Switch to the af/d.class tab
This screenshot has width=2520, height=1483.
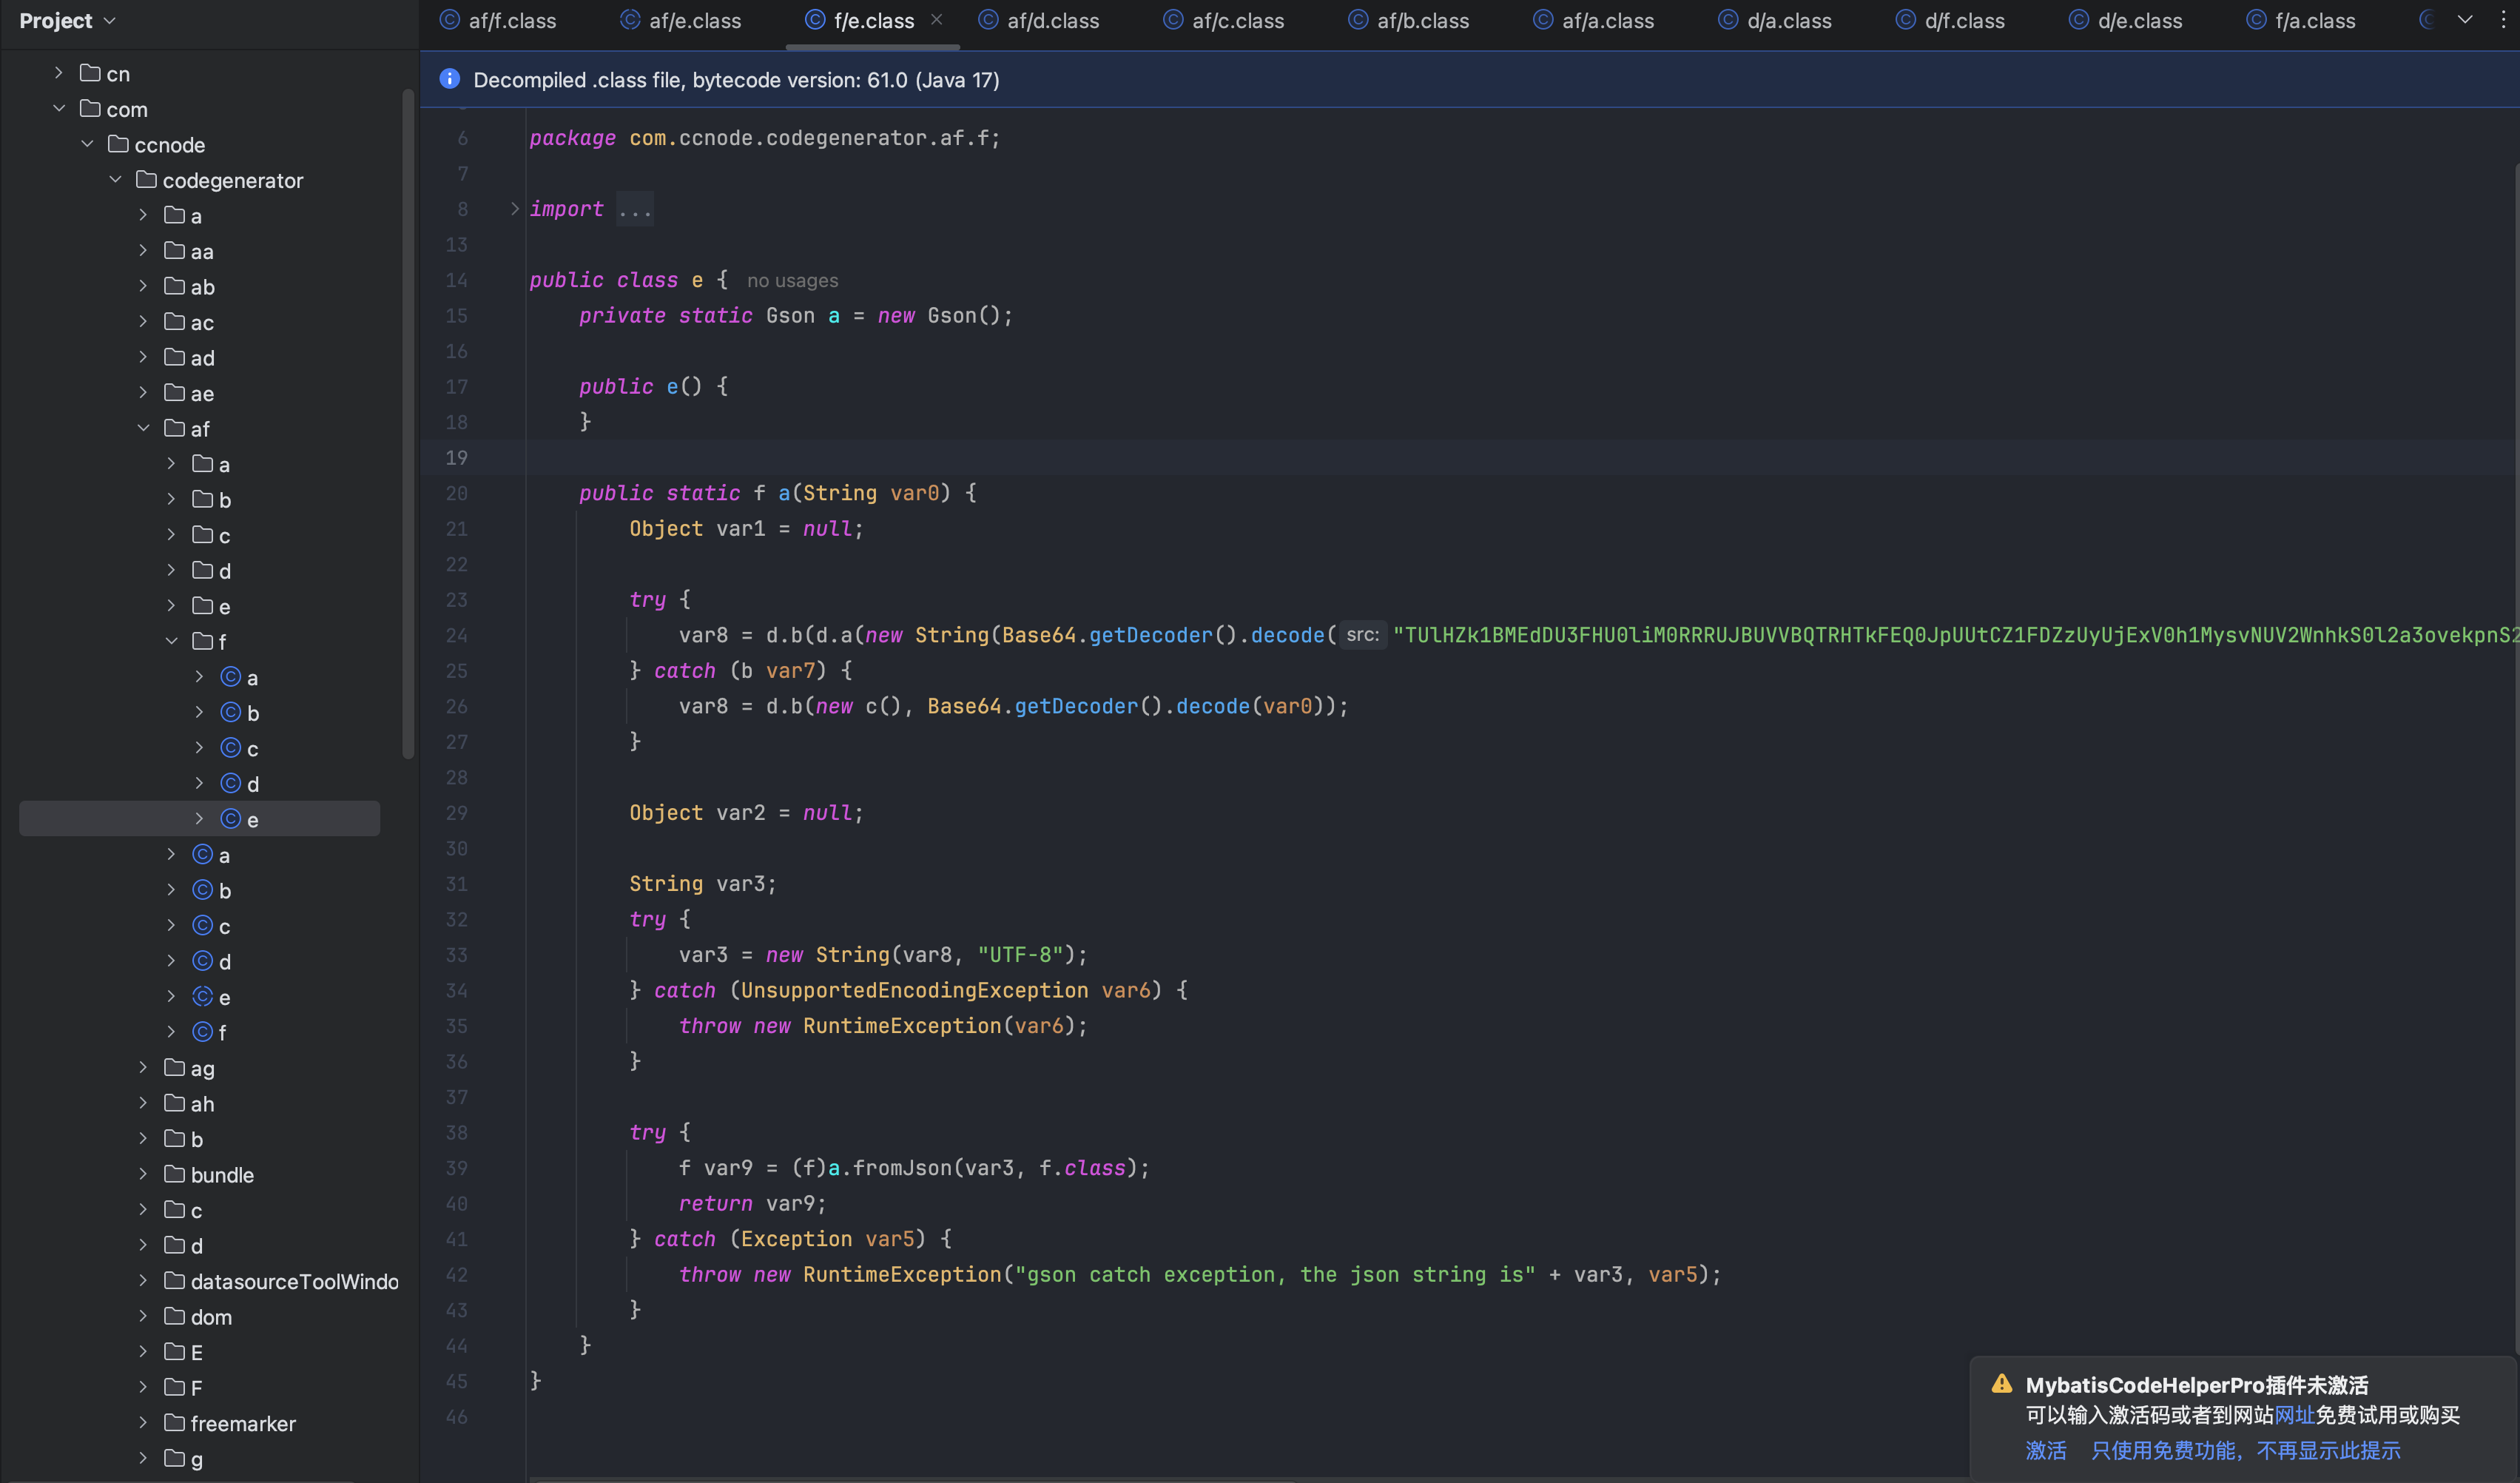coord(1052,20)
